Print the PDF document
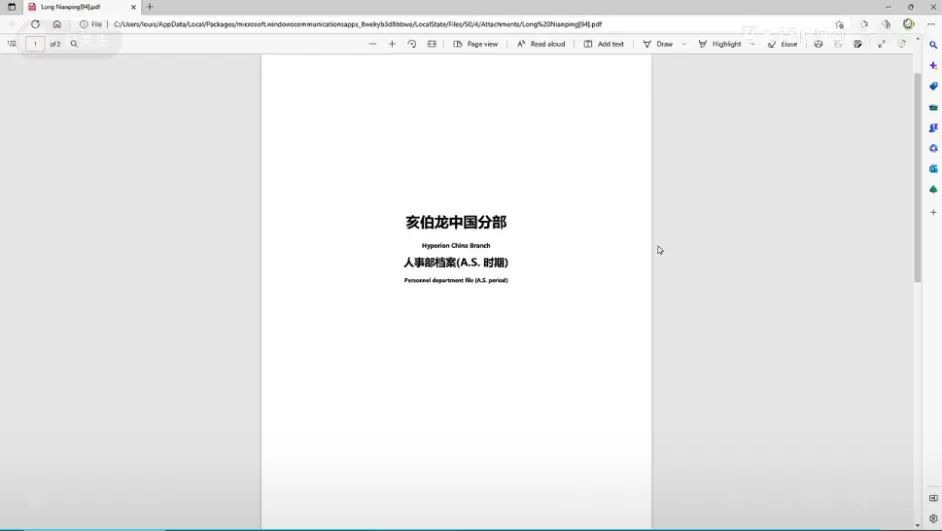Screen dimensions: 942x531 [818, 44]
